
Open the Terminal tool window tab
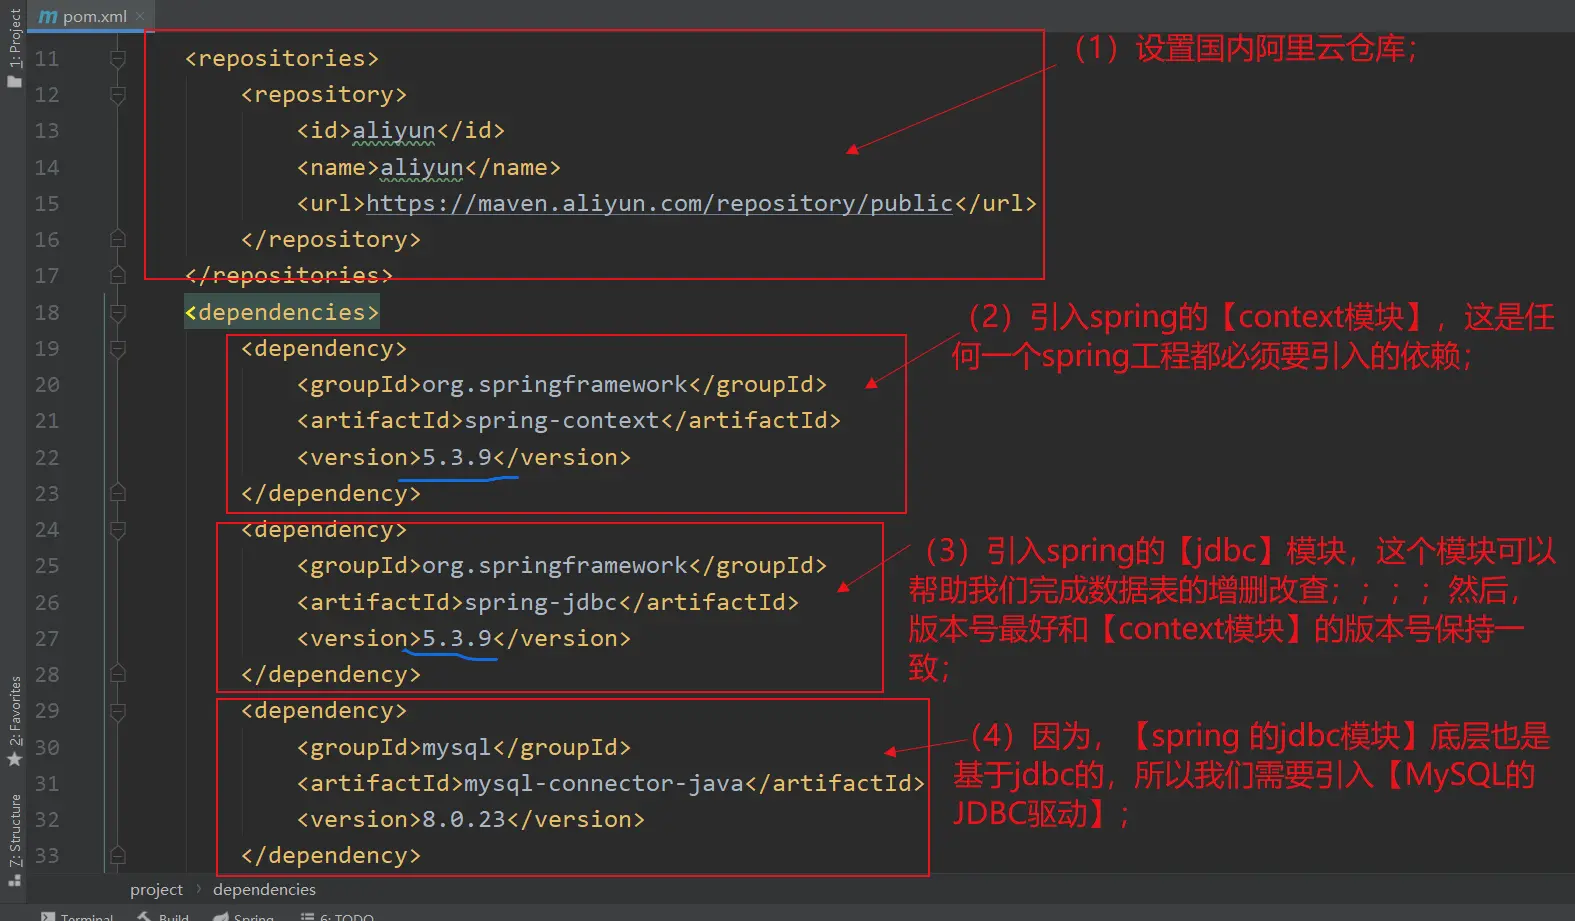[x=78, y=916]
